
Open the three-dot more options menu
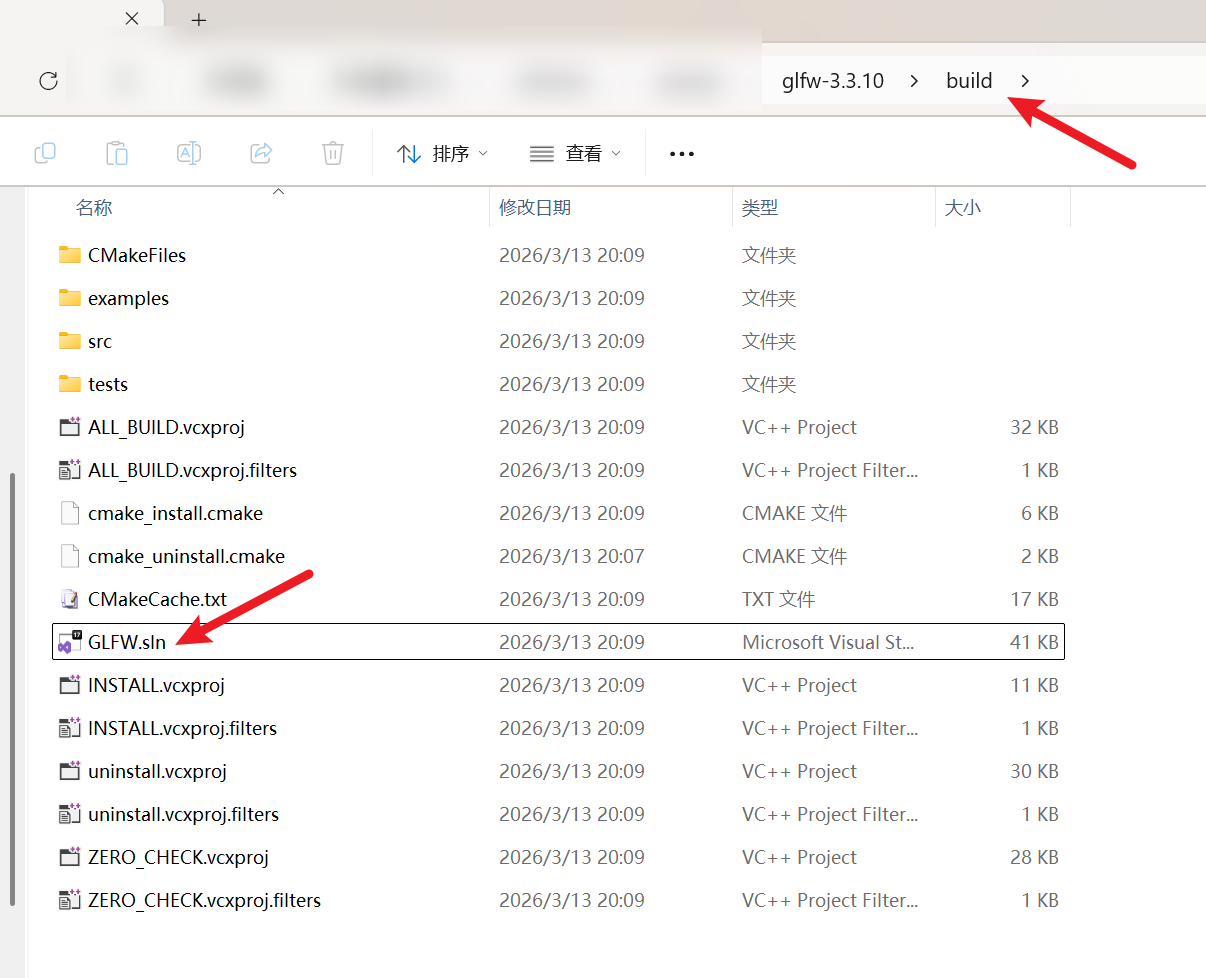pyautogui.click(x=681, y=154)
